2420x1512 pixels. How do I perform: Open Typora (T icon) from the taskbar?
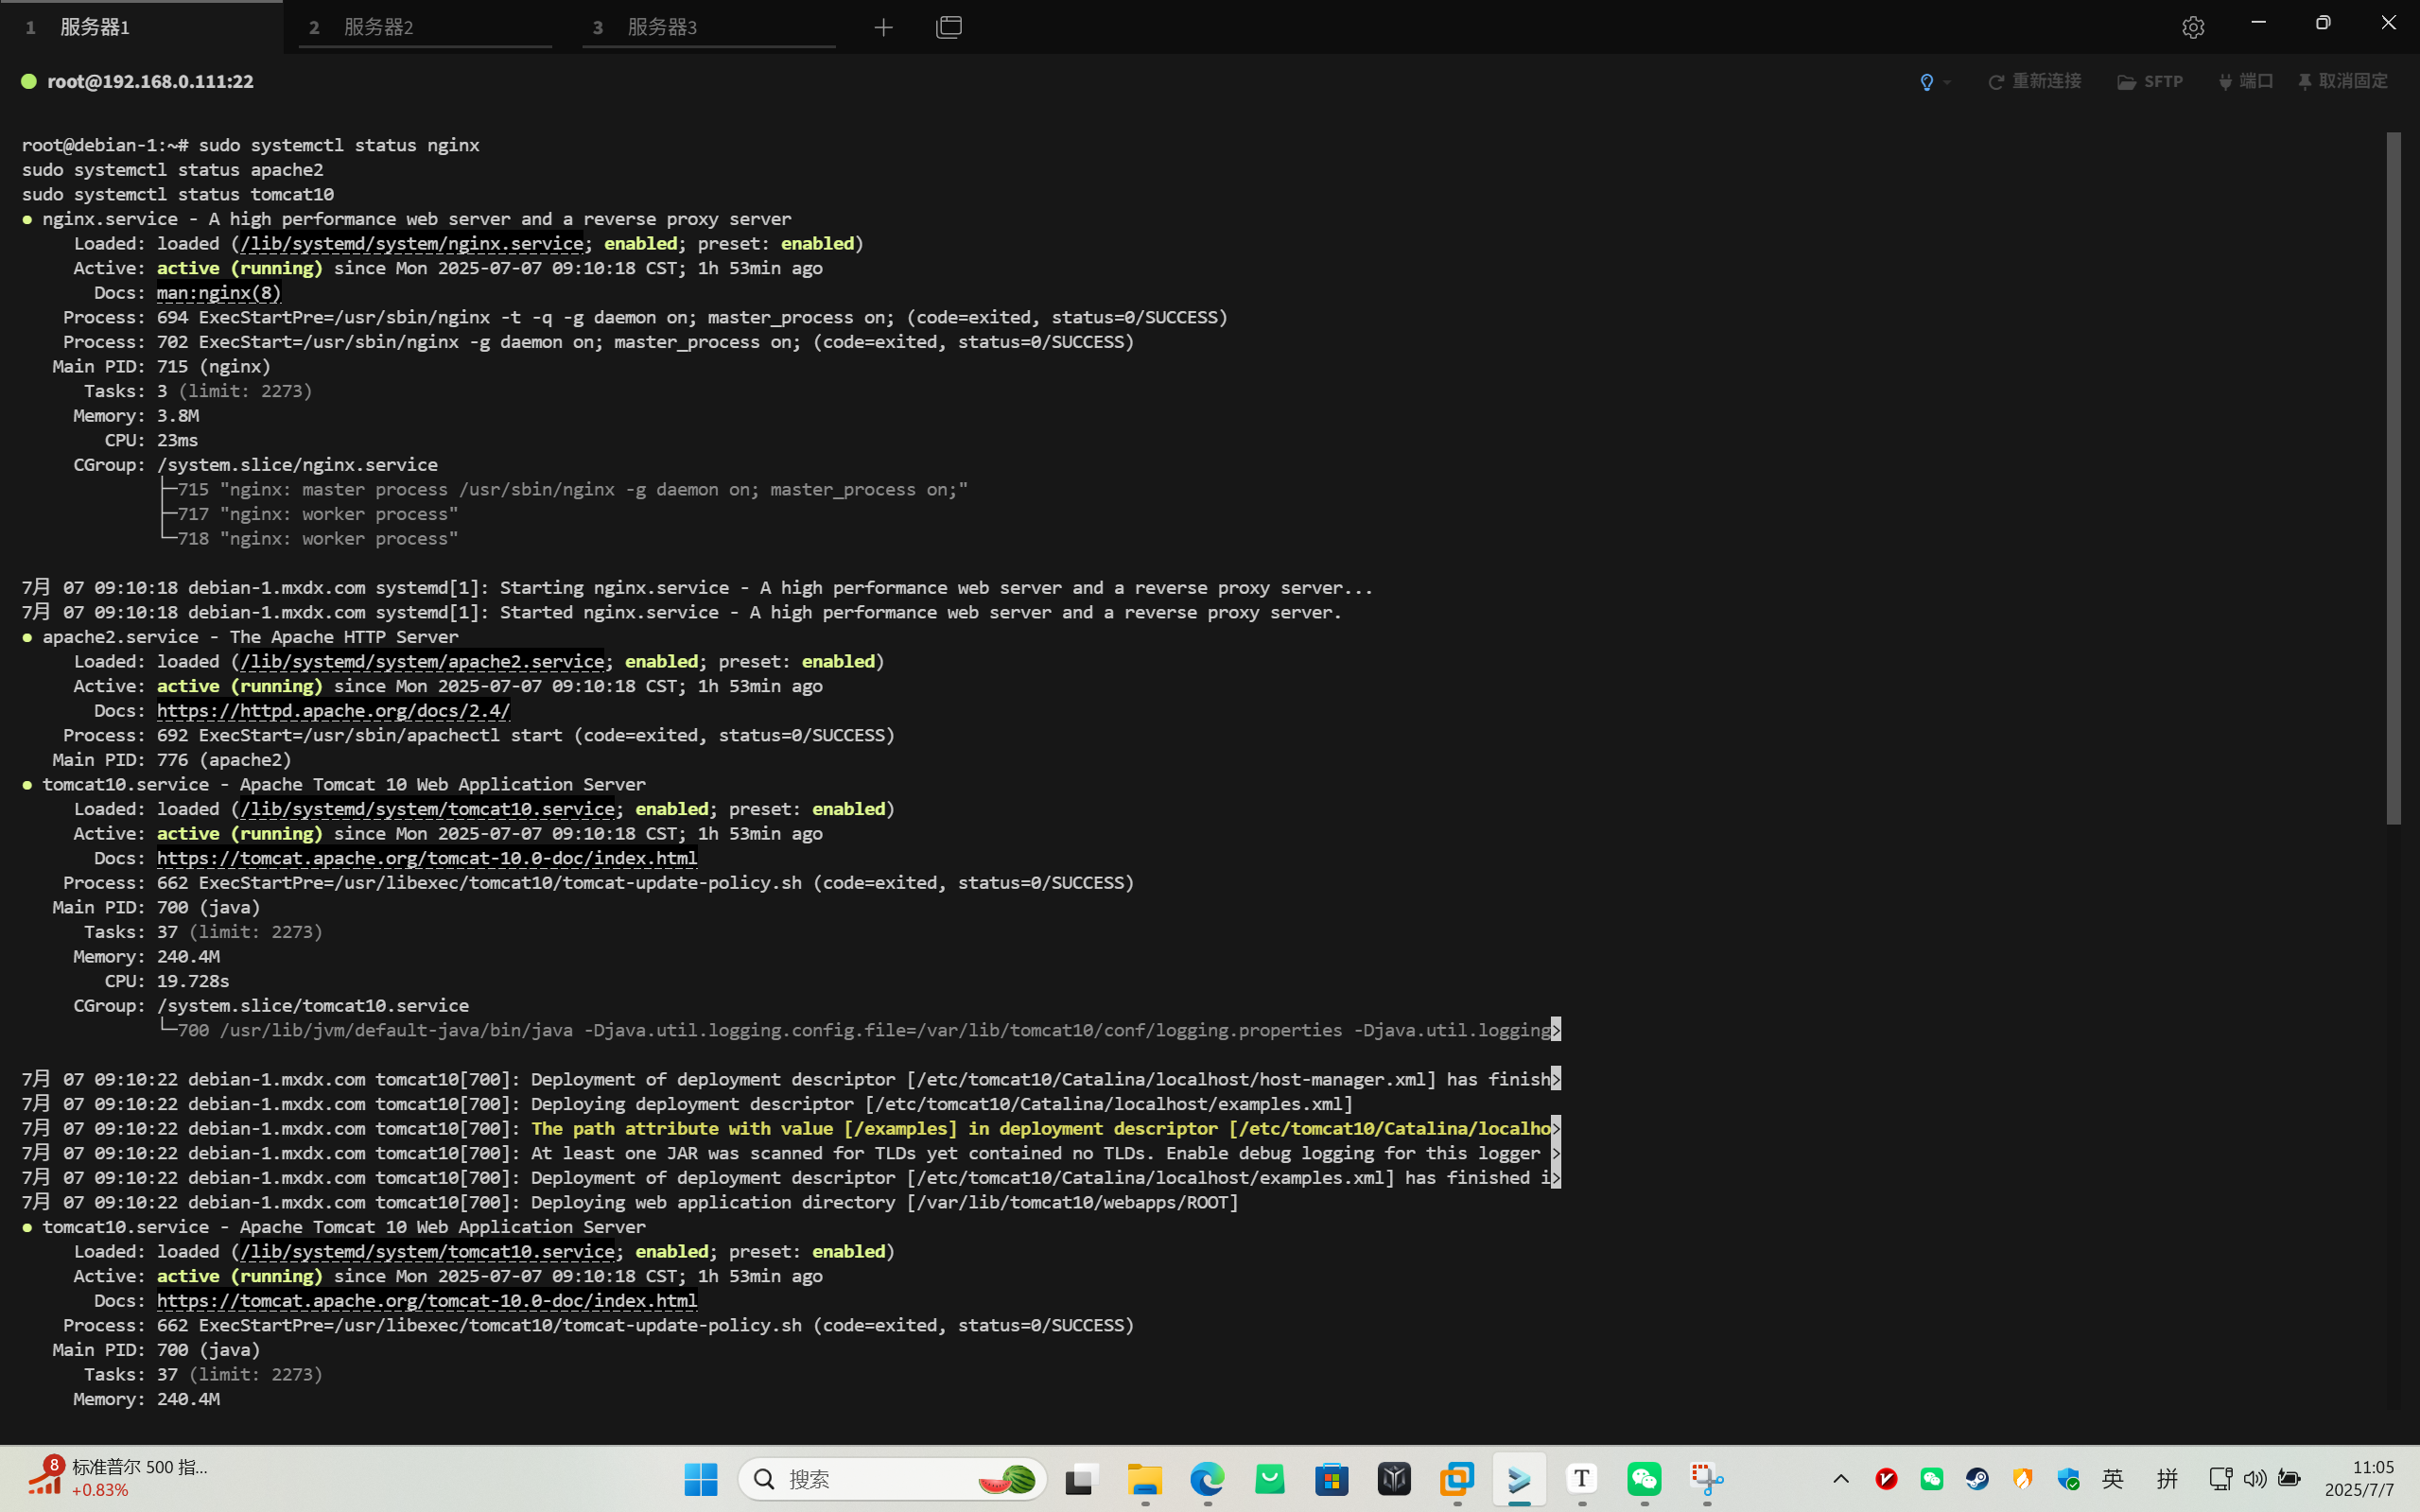[1582, 1479]
